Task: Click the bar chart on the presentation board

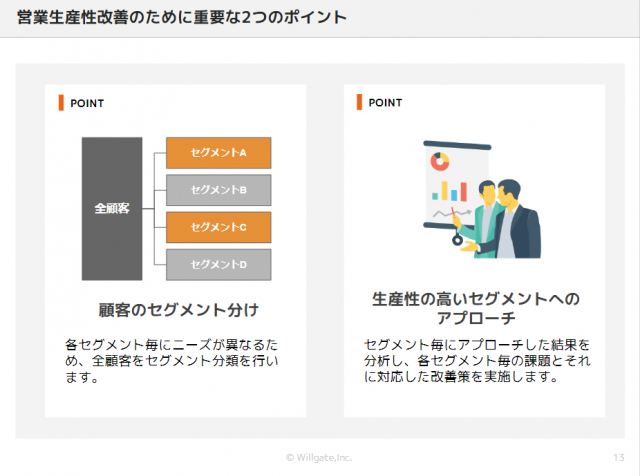Action: pos(449,191)
